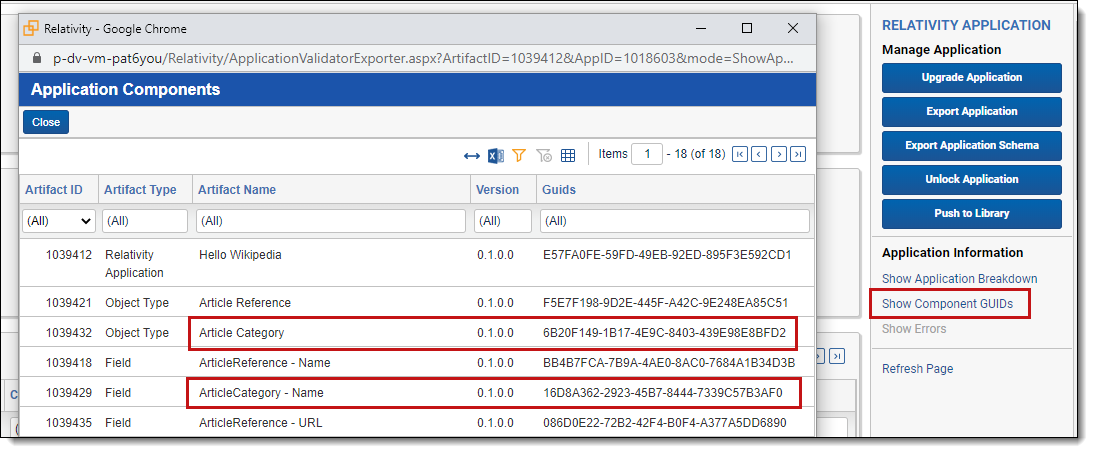This screenshot has width=1093, height=453.
Task: Sort by the Artifact Name column header
Action: pyautogui.click(x=237, y=190)
